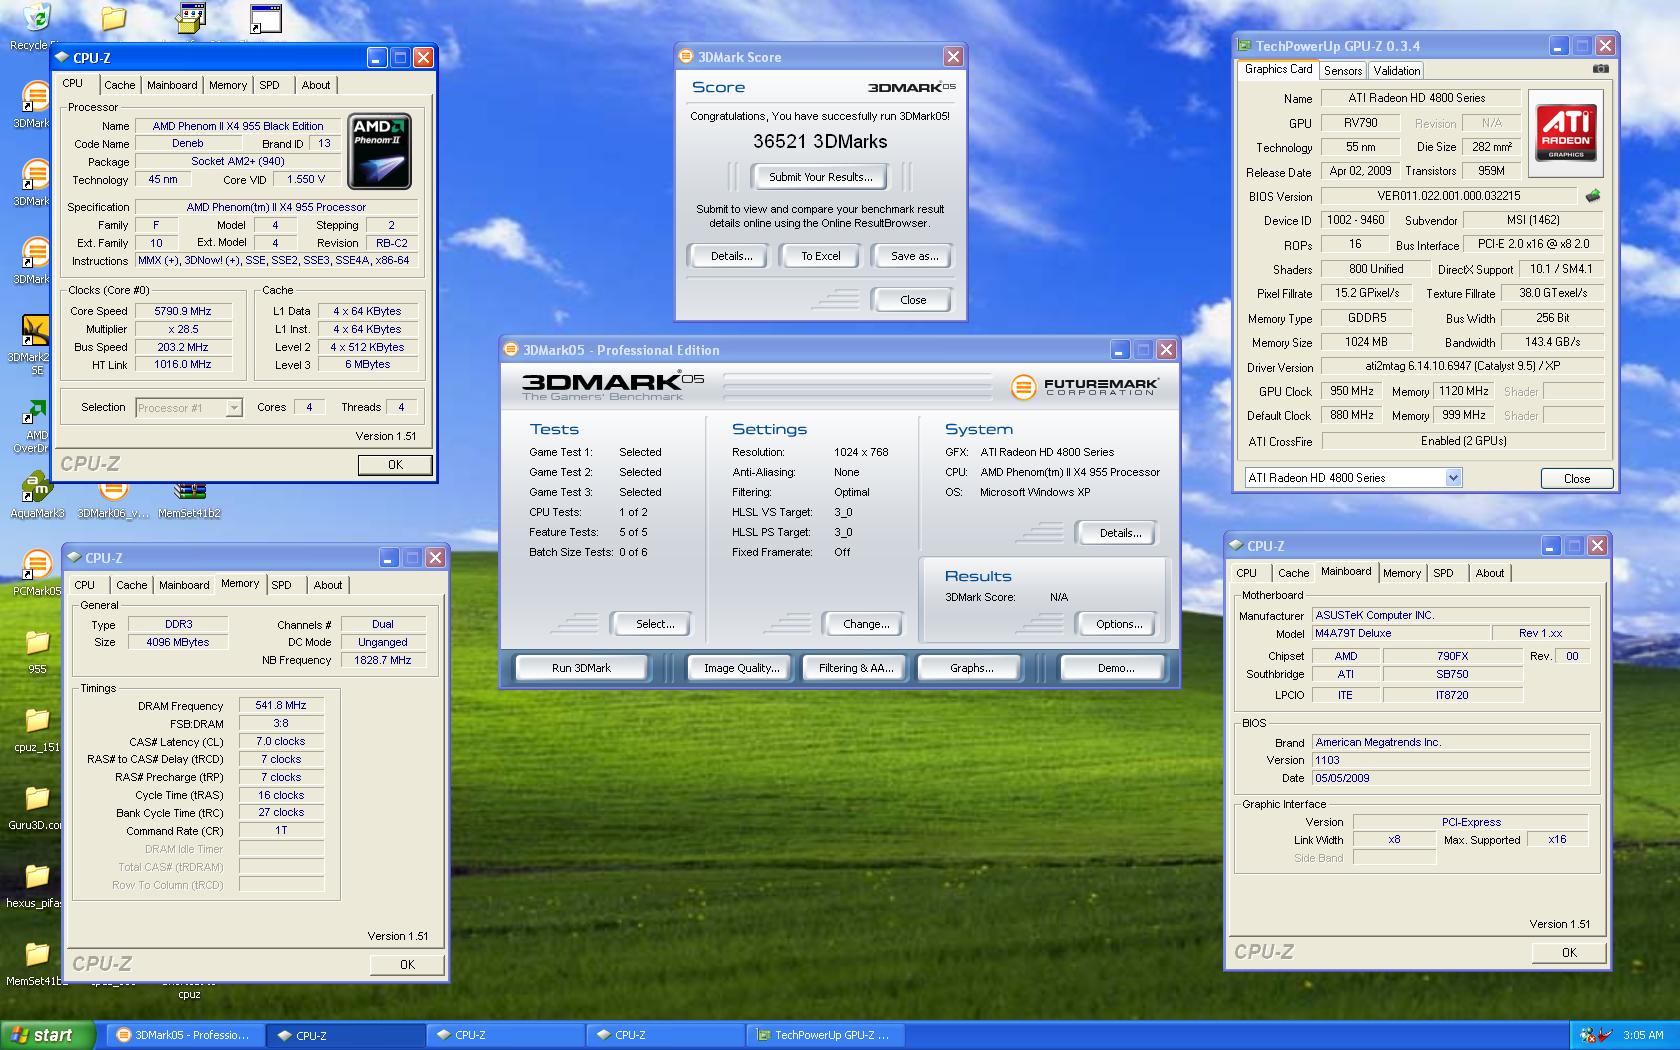Click the Demo... button in 3DMark05

(x=1115, y=668)
